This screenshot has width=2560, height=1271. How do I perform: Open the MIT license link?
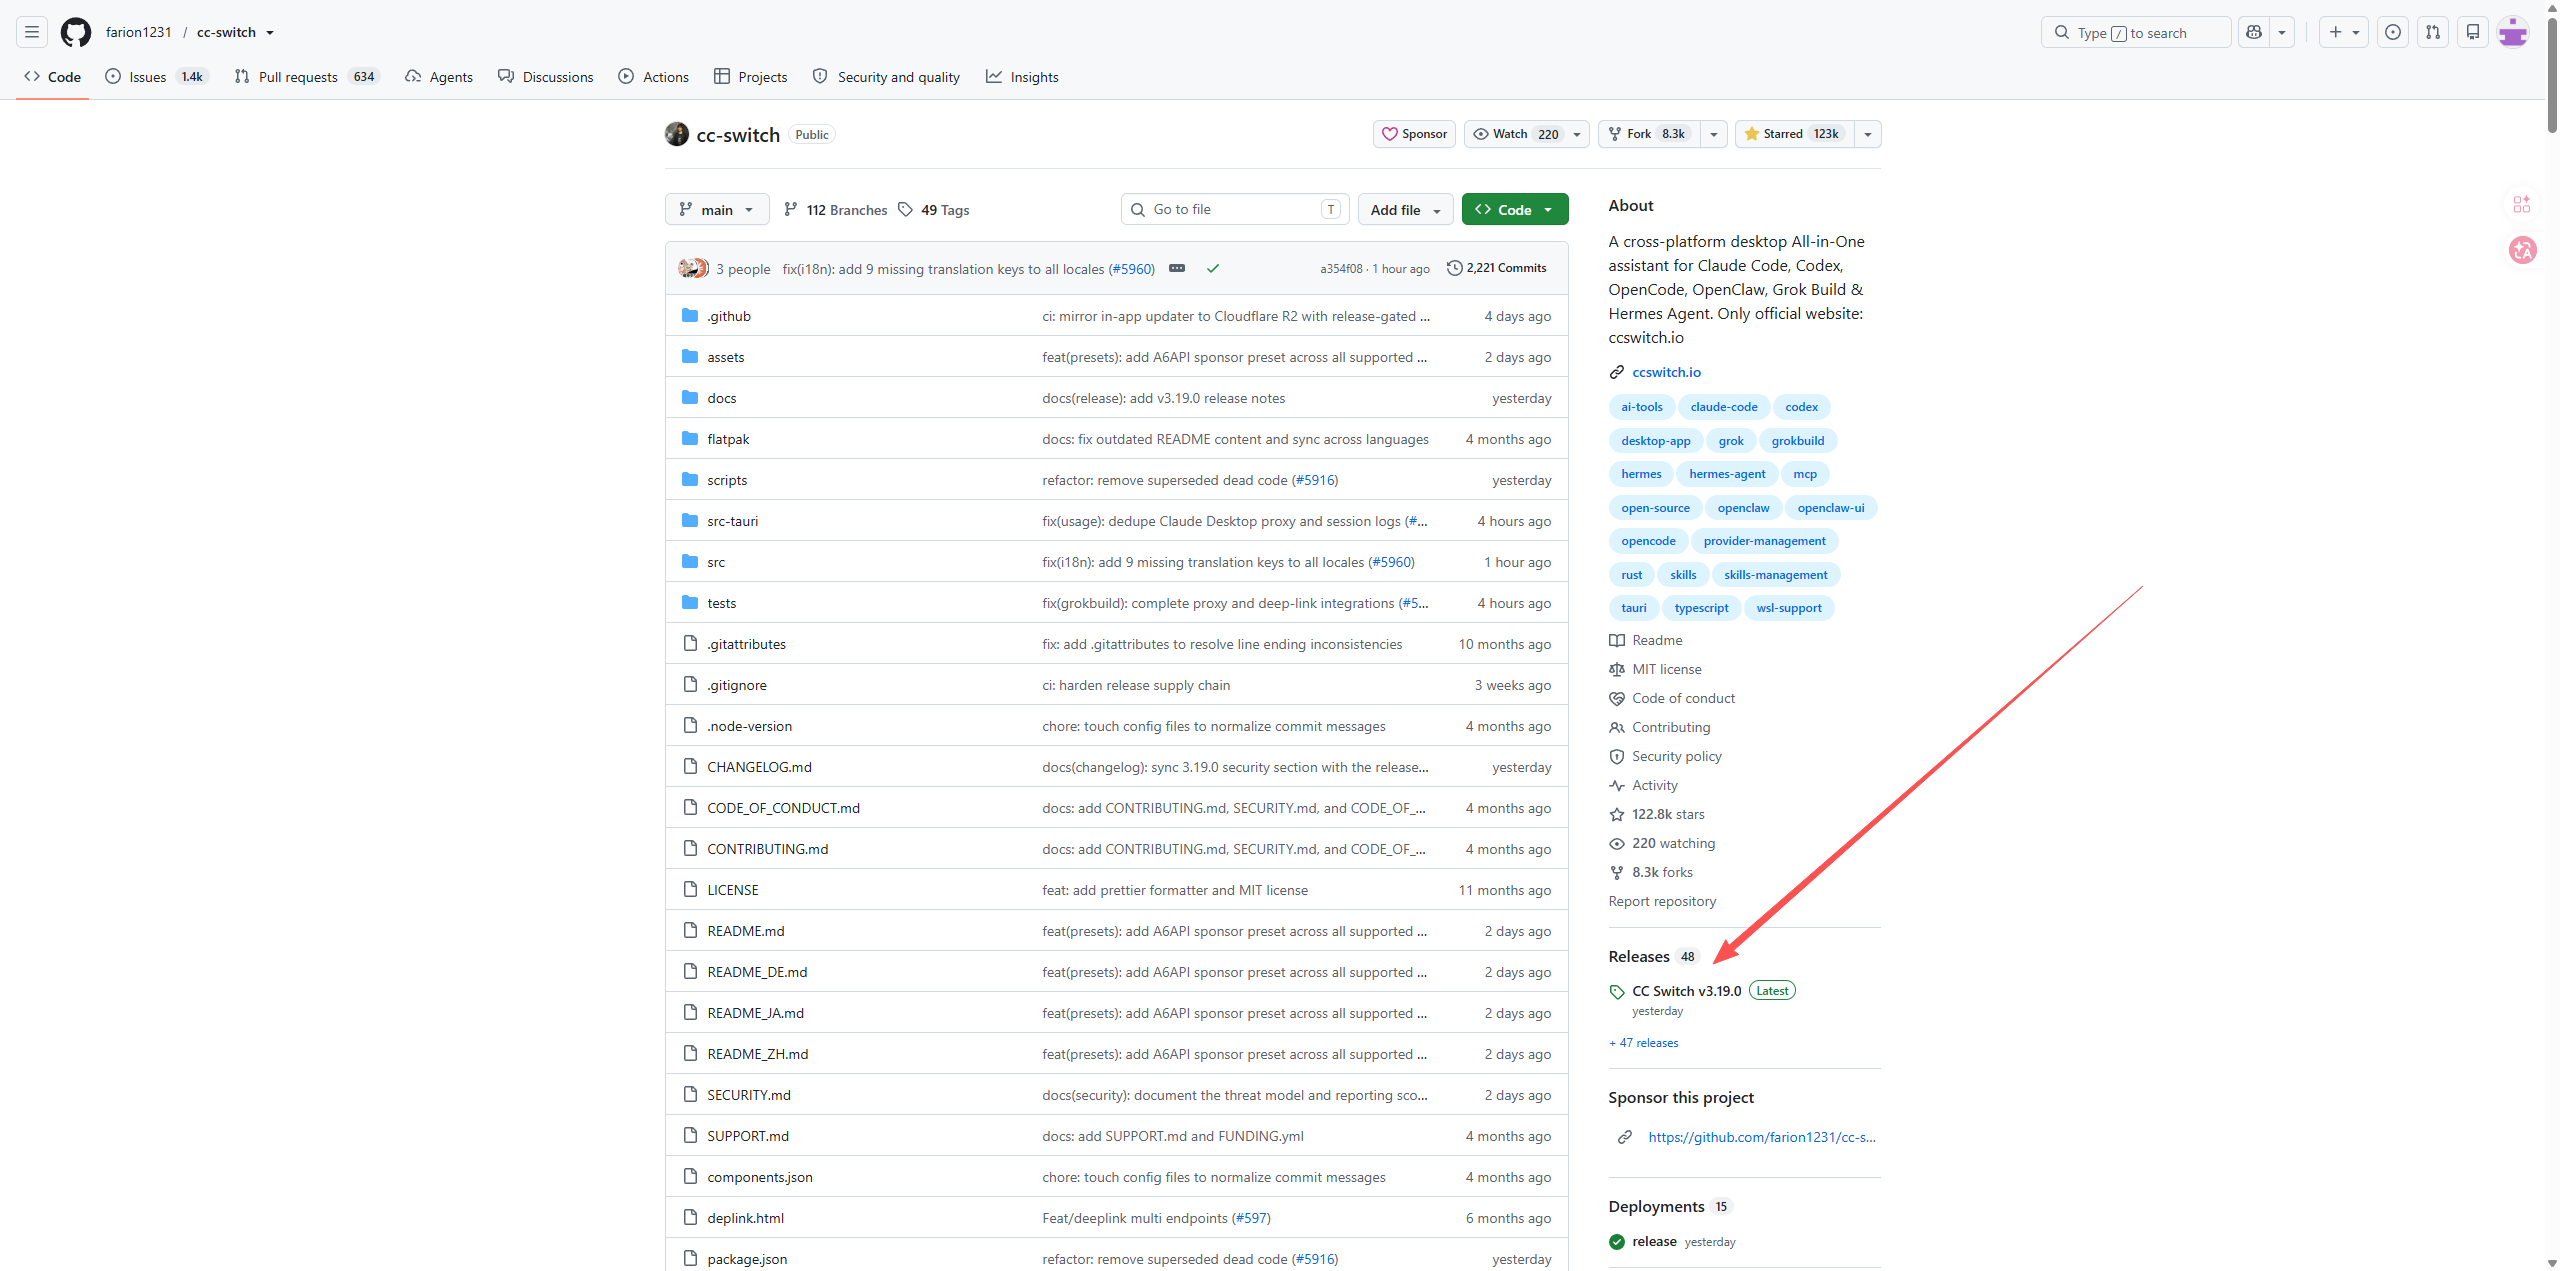pos(1666,669)
